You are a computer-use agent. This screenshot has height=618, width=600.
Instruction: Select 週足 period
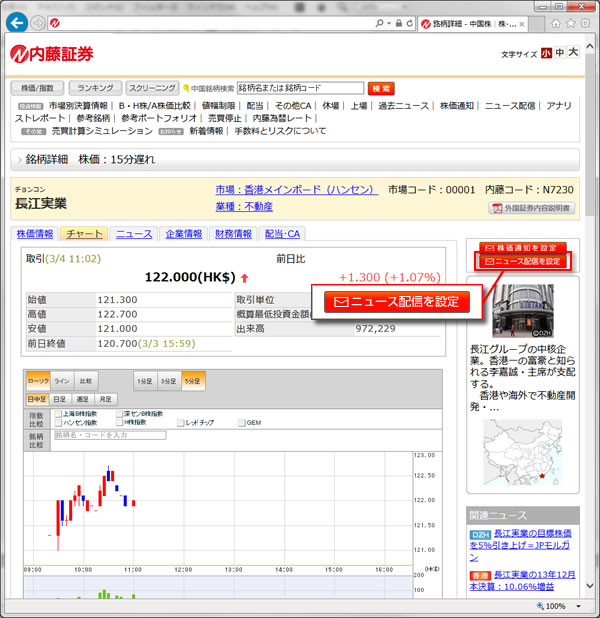pos(82,399)
